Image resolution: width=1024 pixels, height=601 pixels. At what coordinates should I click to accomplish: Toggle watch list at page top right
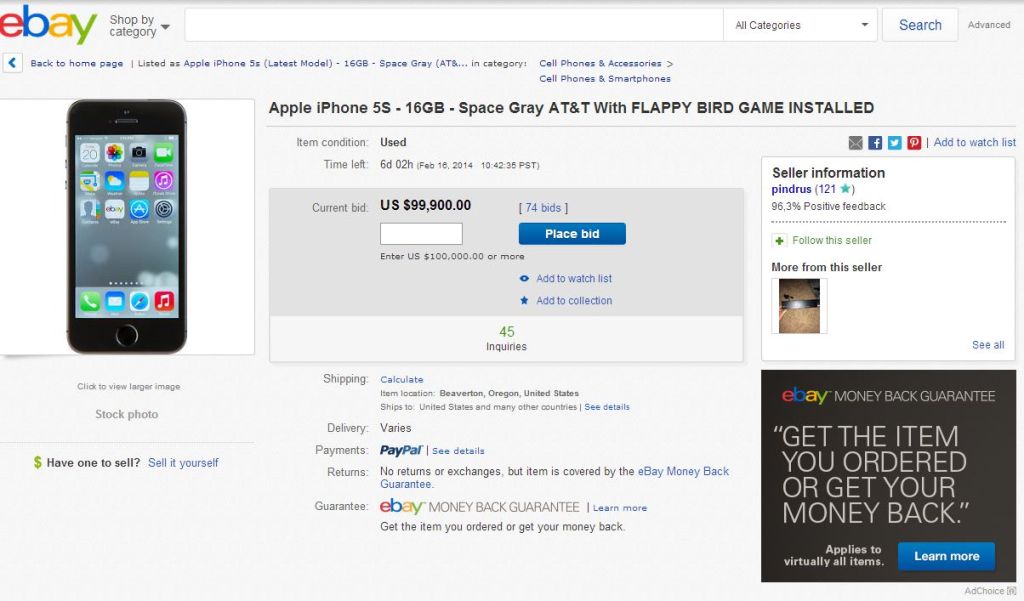coord(974,142)
